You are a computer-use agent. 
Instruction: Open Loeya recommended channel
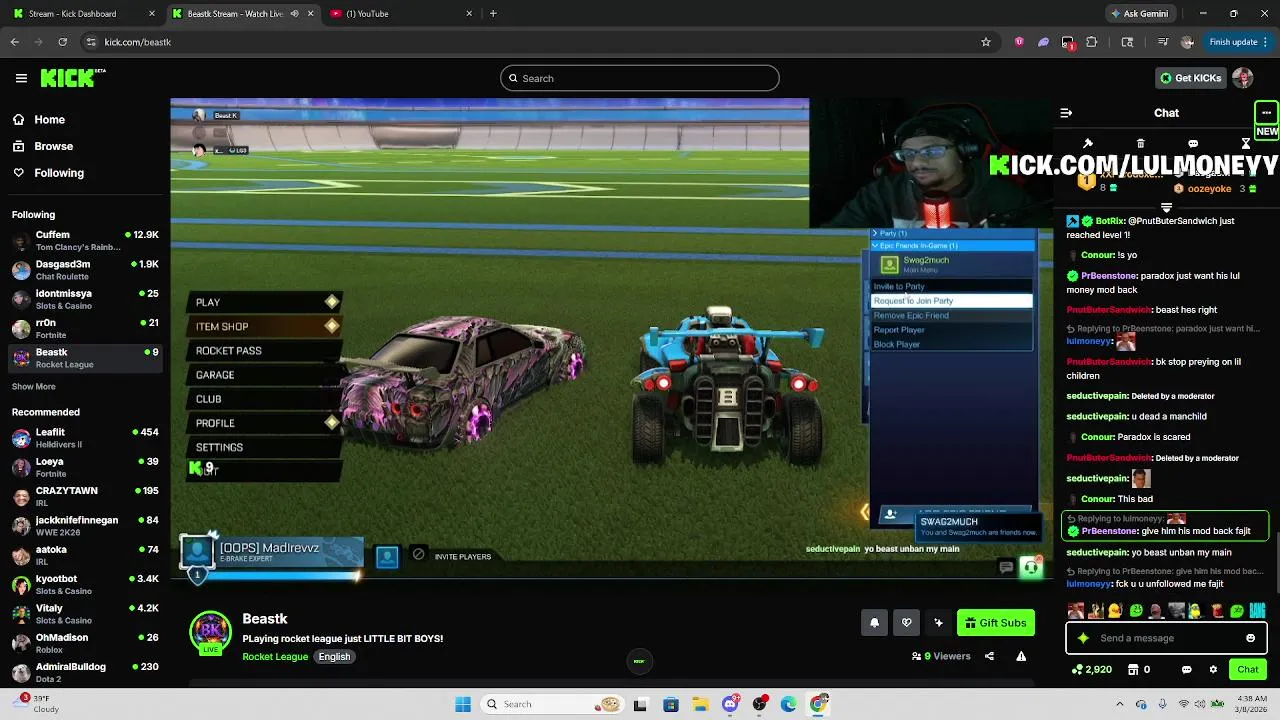coord(84,467)
